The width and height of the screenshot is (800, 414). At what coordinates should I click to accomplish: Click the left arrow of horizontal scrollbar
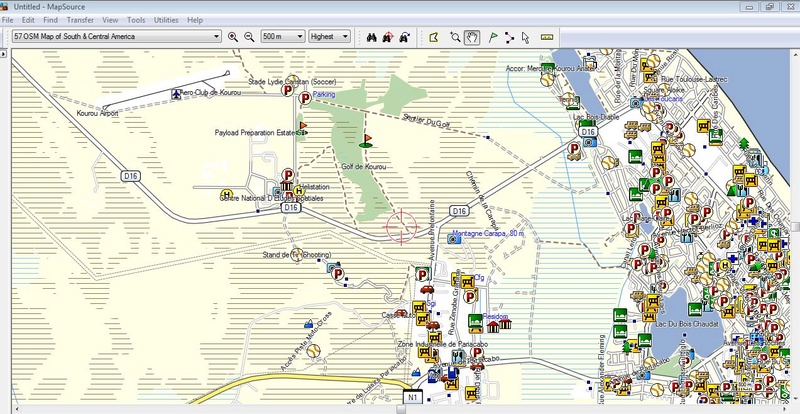pos(16,409)
